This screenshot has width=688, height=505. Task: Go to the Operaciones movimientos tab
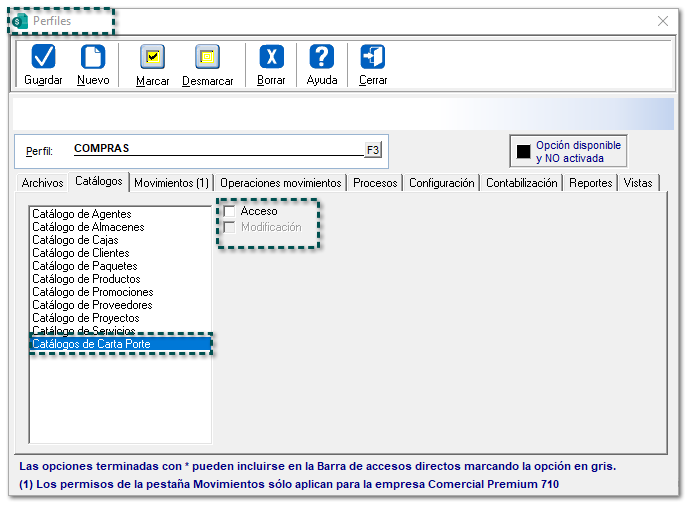point(281,183)
